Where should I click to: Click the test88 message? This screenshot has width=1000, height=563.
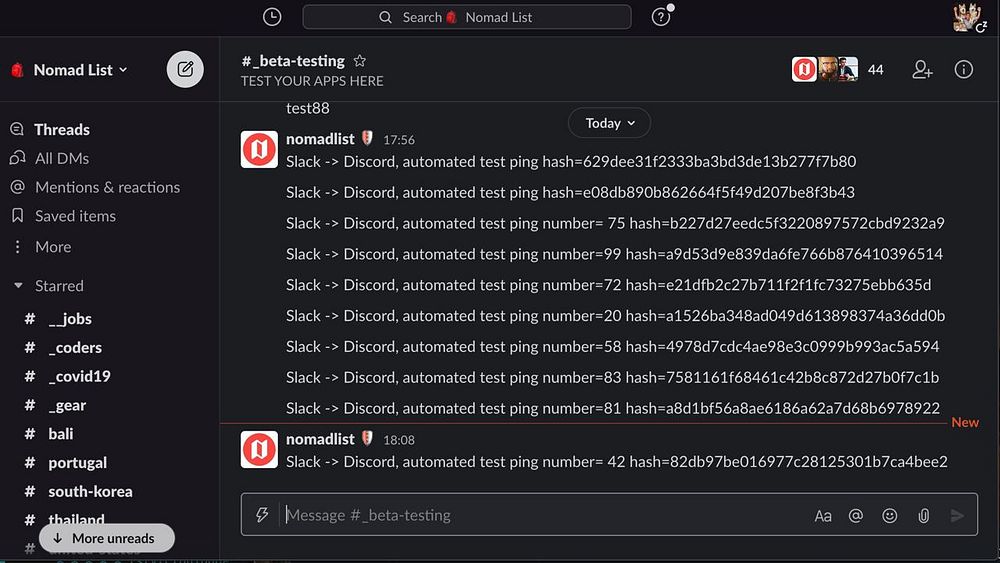(307, 108)
